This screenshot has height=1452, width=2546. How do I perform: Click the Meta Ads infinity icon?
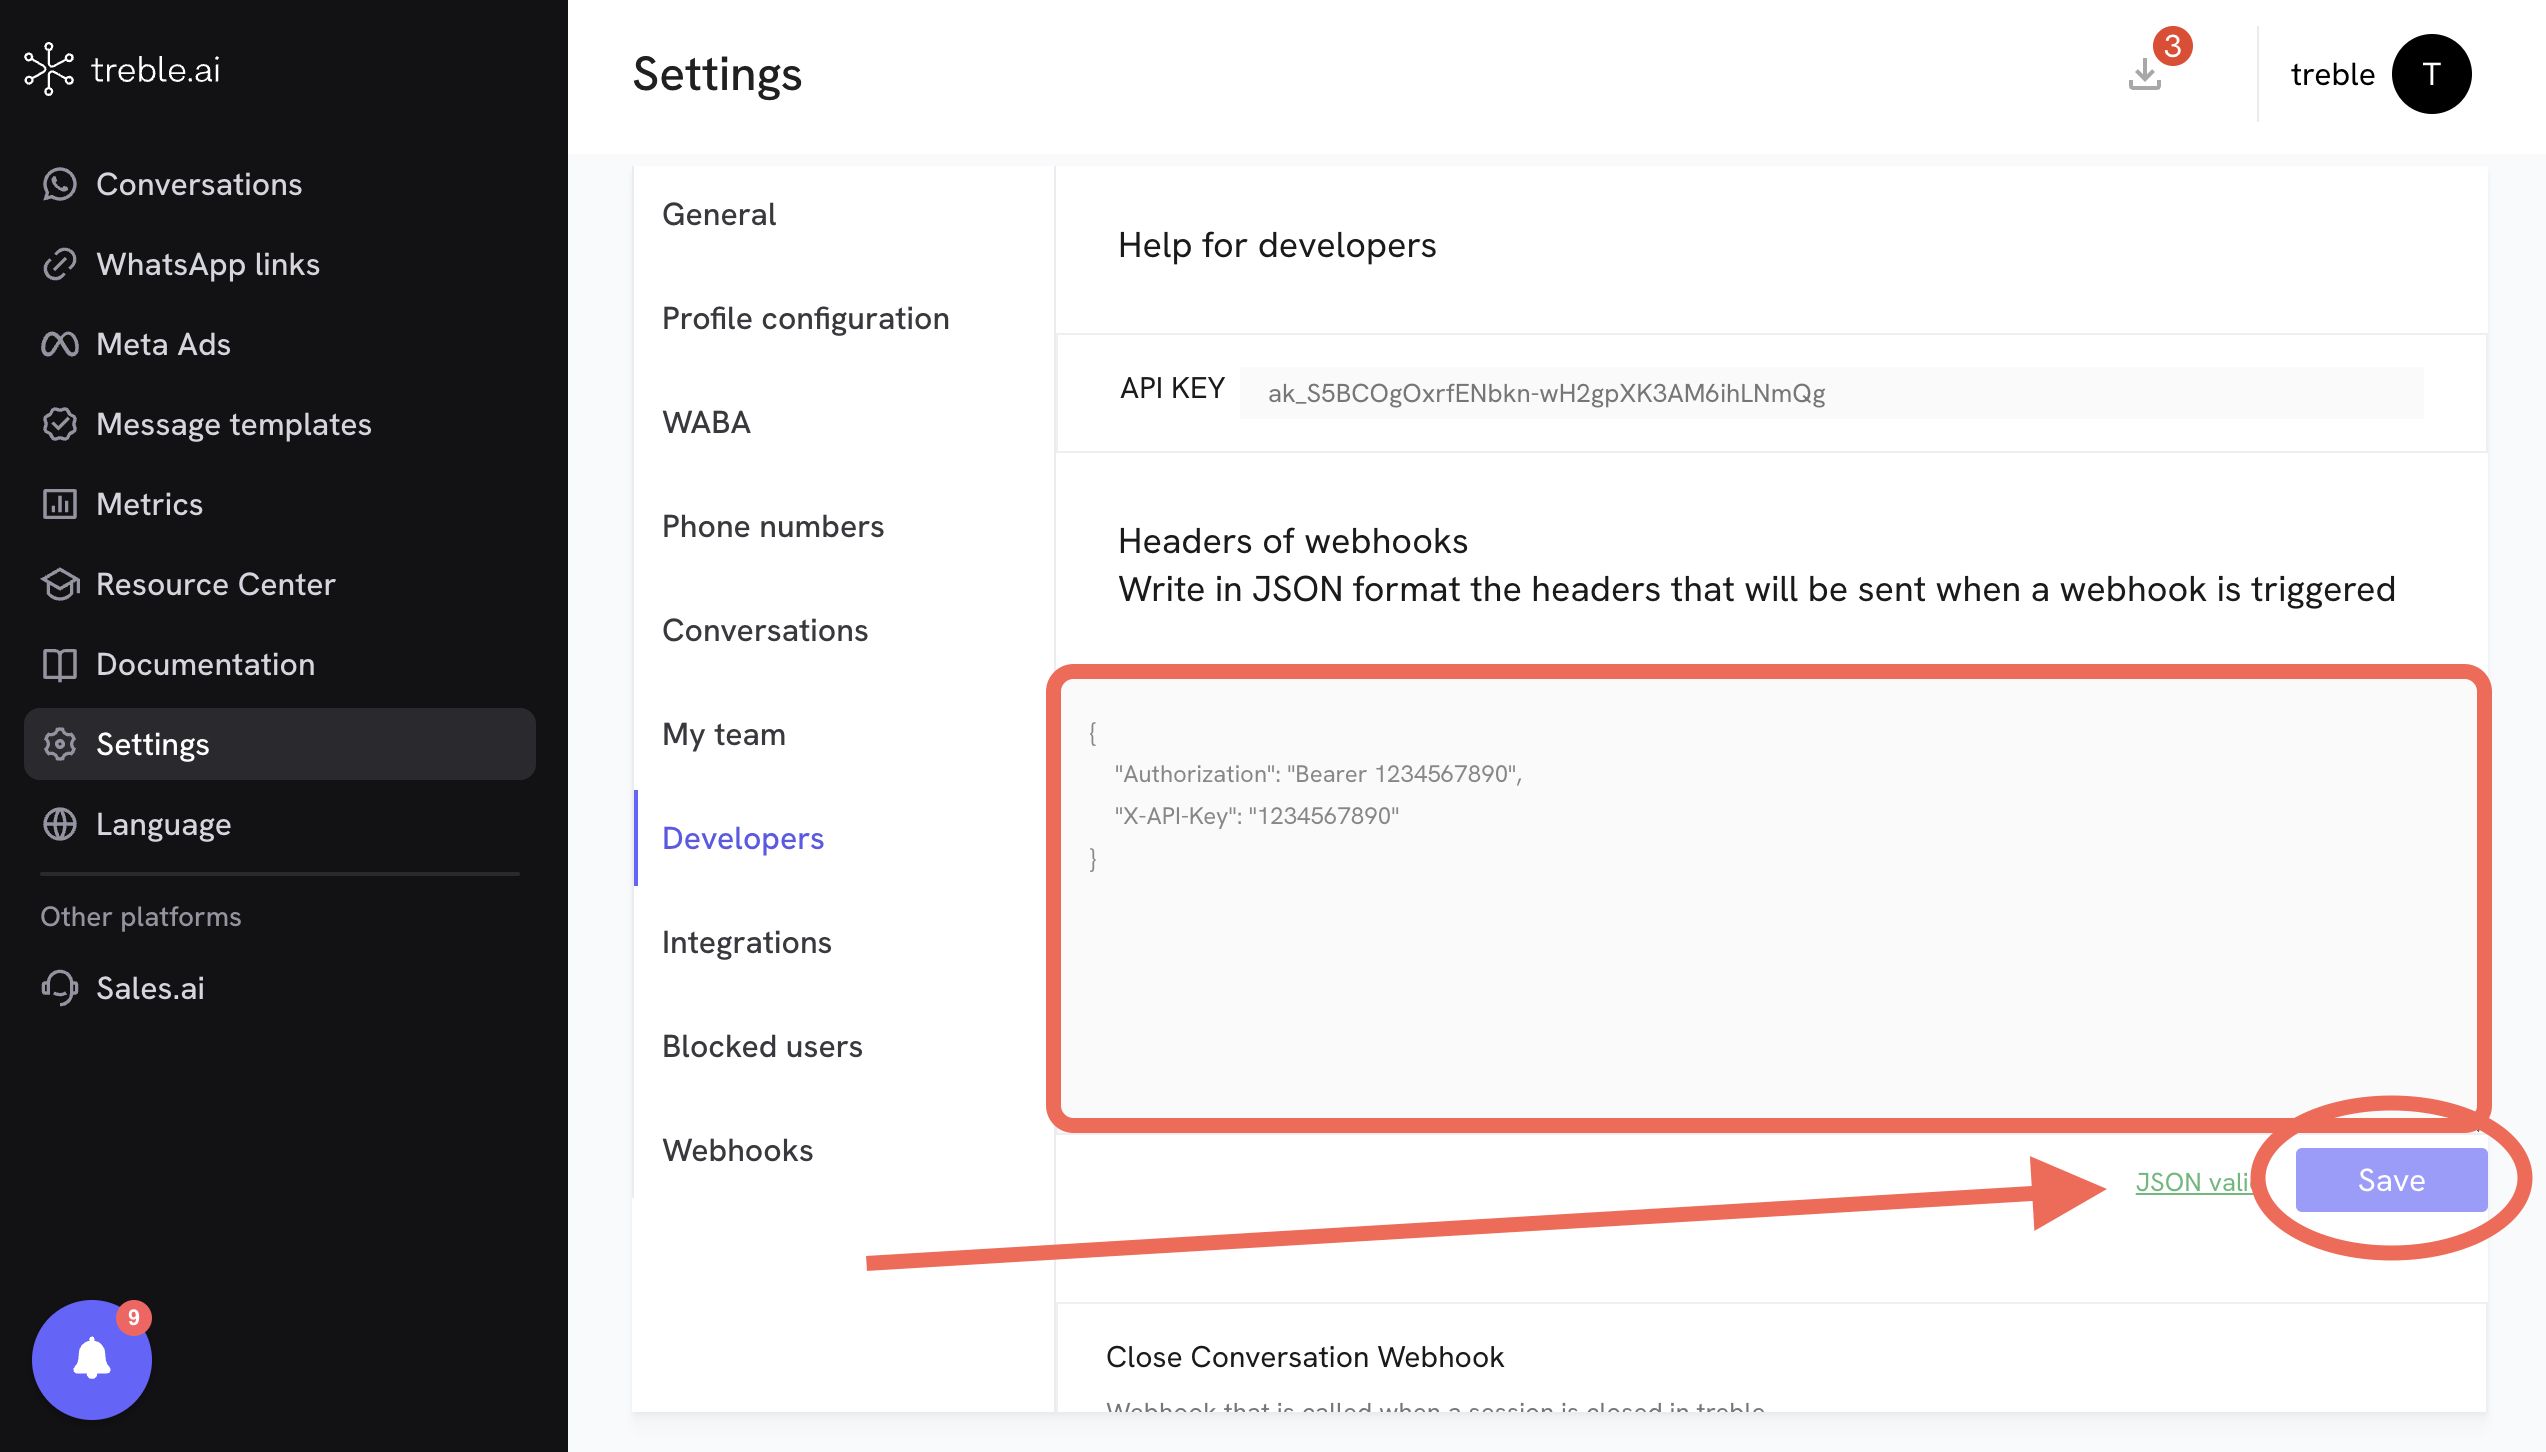point(60,344)
